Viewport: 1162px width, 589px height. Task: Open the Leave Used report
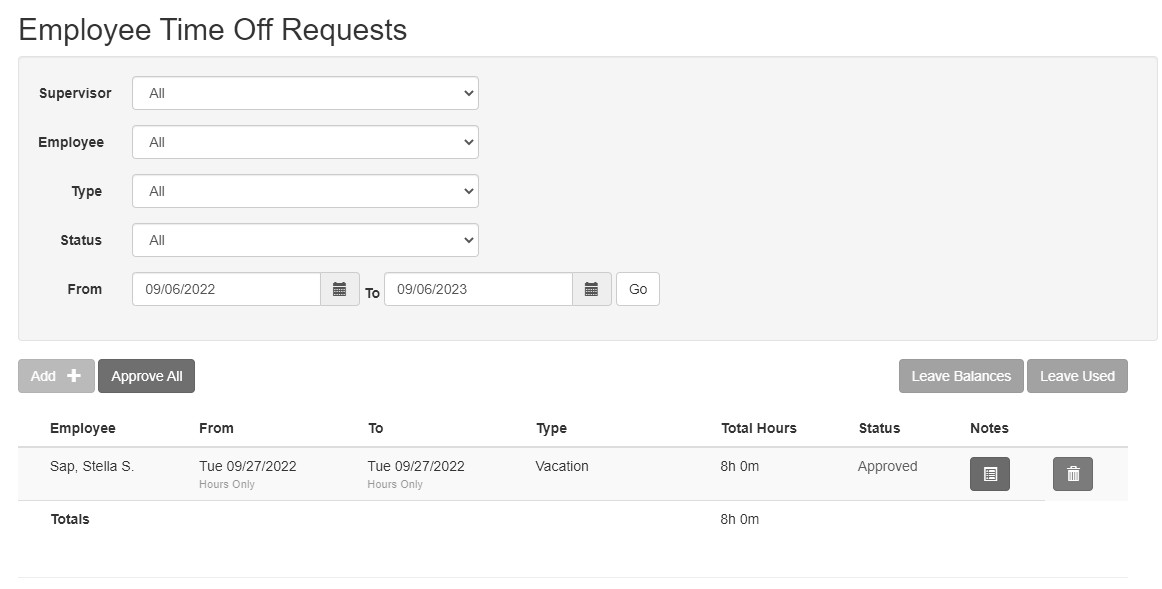(1077, 376)
